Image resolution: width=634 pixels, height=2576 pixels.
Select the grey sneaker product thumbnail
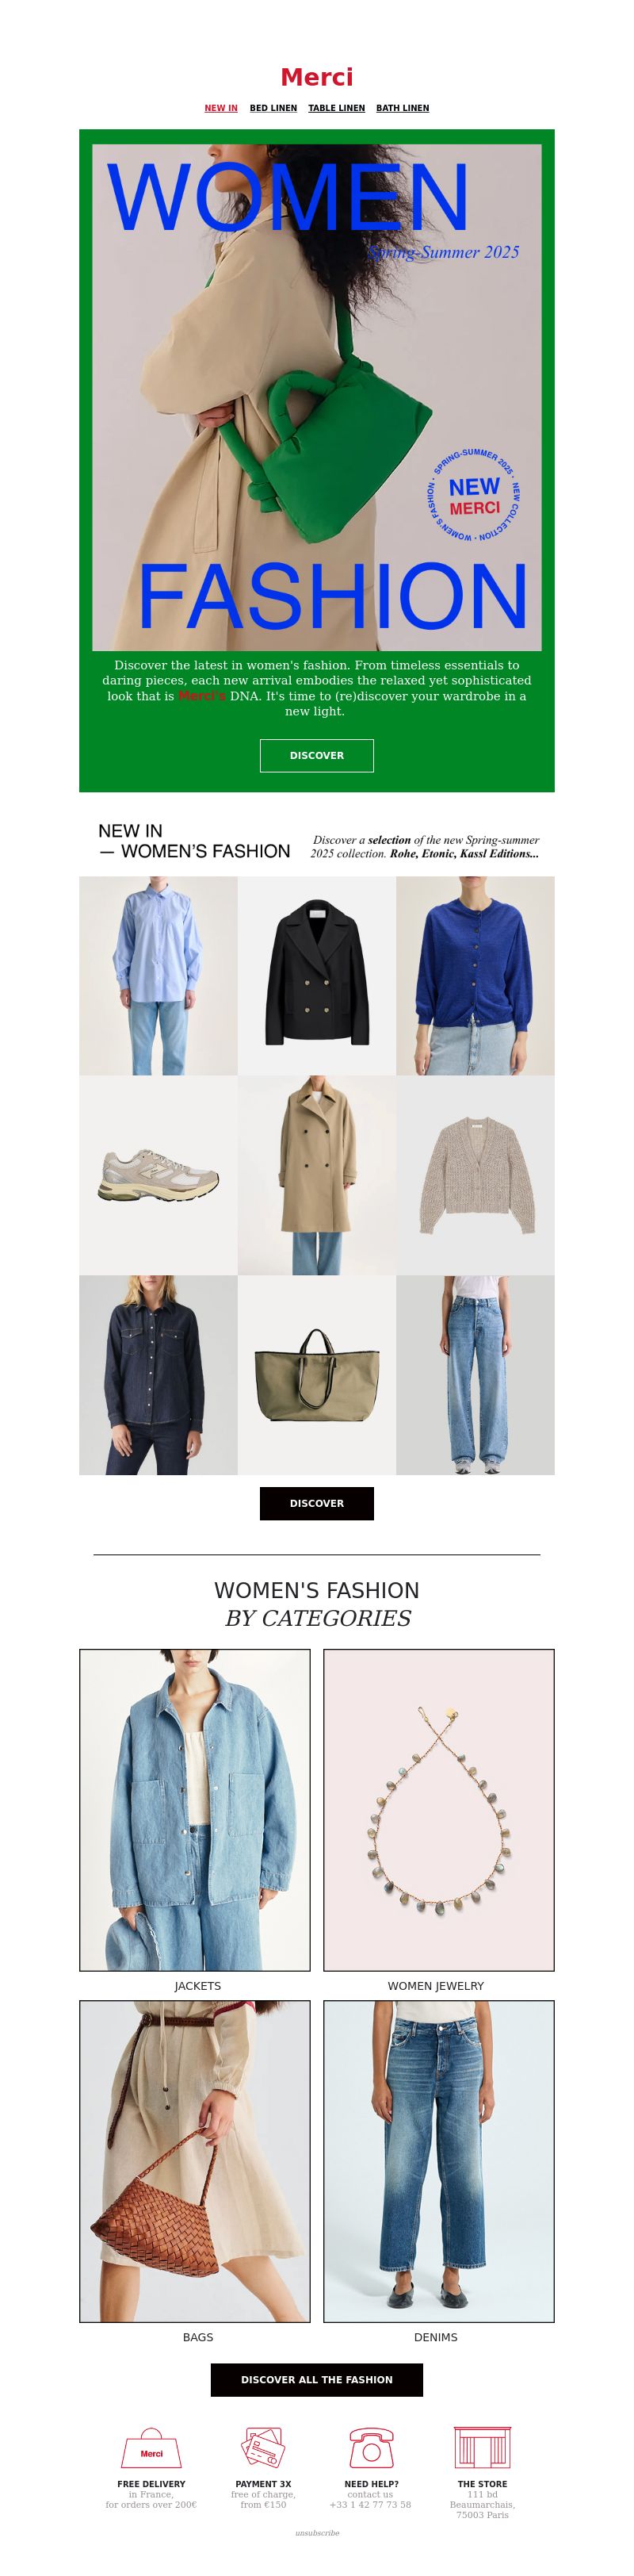(x=158, y=1175)
